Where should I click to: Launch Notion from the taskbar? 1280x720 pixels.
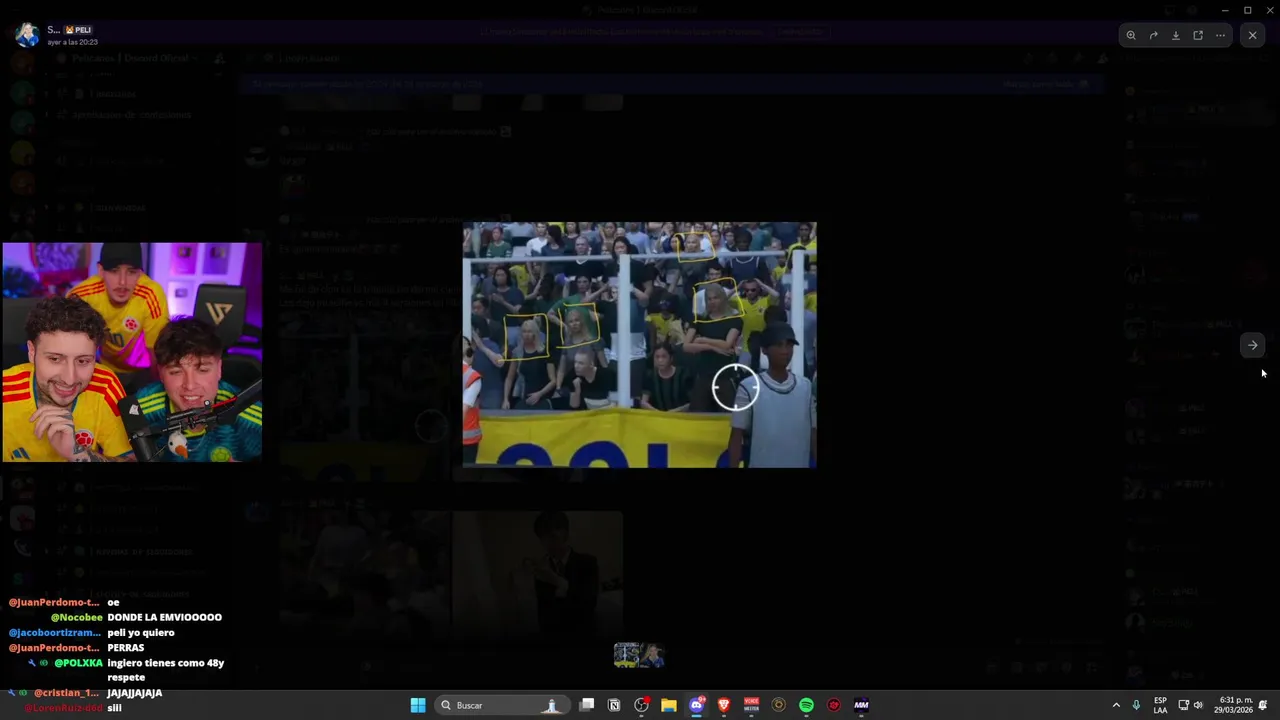click(614, 705)
